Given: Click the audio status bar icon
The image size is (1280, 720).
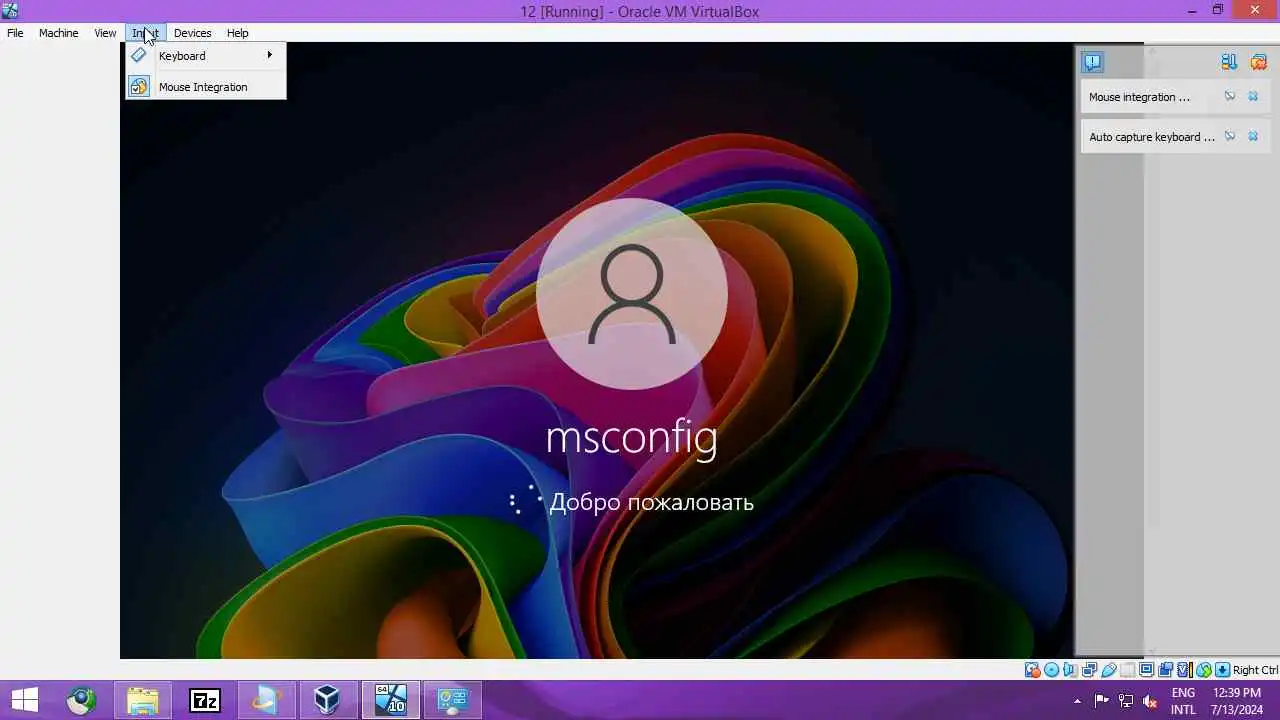Looking at the screenshot, I should (x=1069, y=670).
